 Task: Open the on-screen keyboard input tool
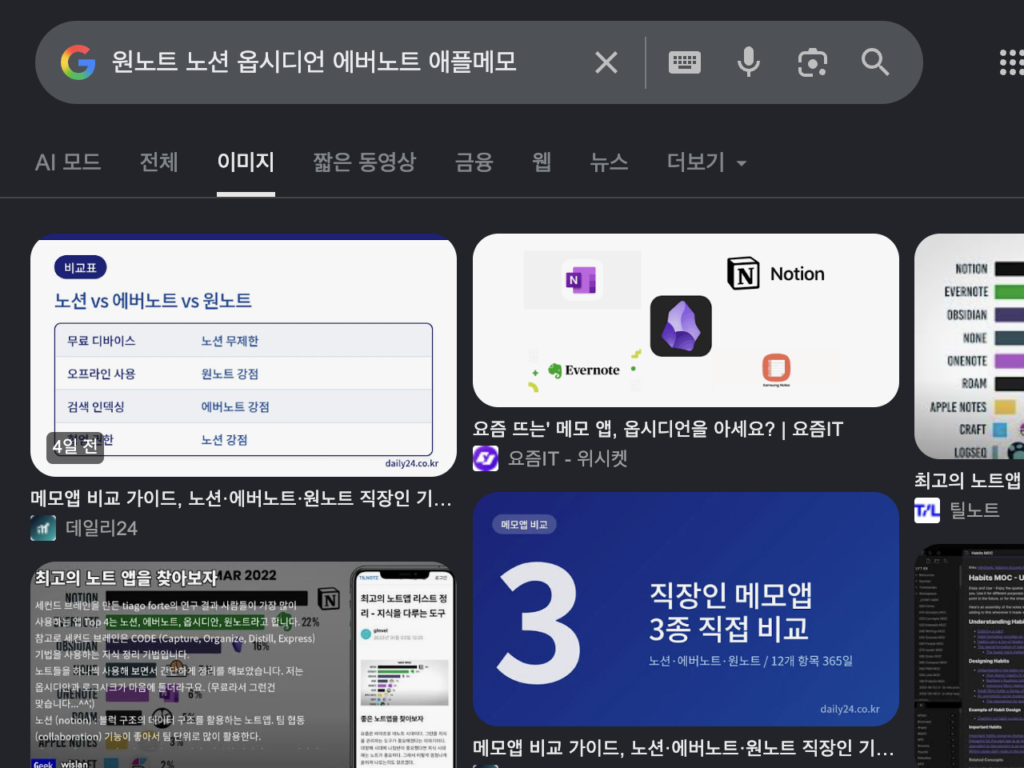pyautogui.click(x=684, y=63)
